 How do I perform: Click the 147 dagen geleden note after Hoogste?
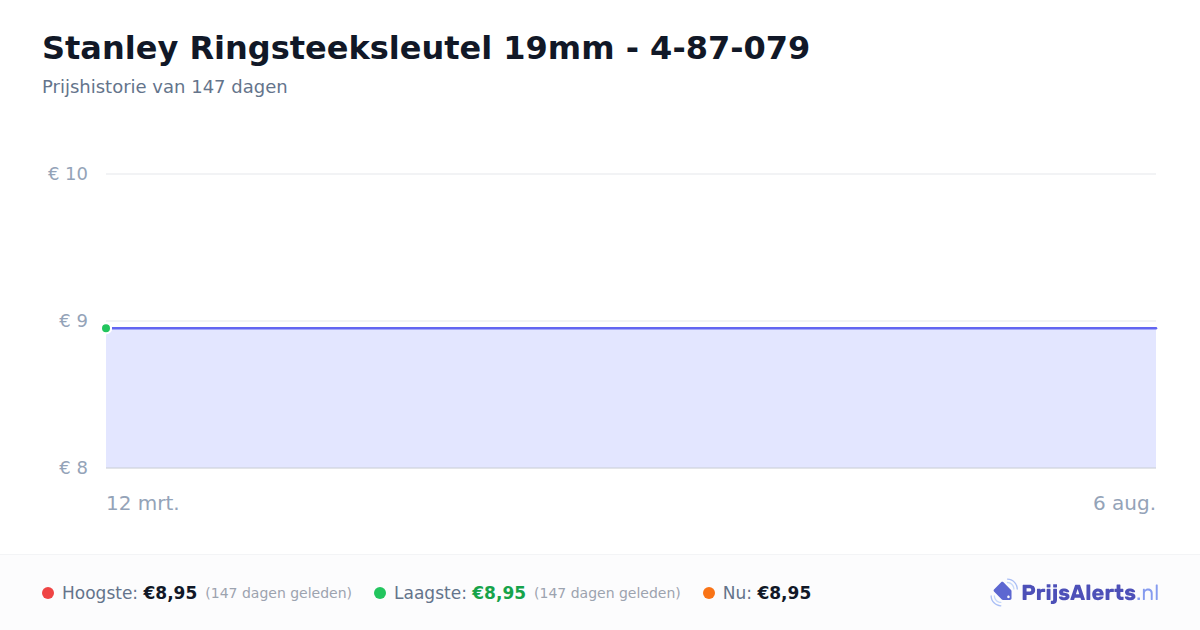(x=279, y=593)
